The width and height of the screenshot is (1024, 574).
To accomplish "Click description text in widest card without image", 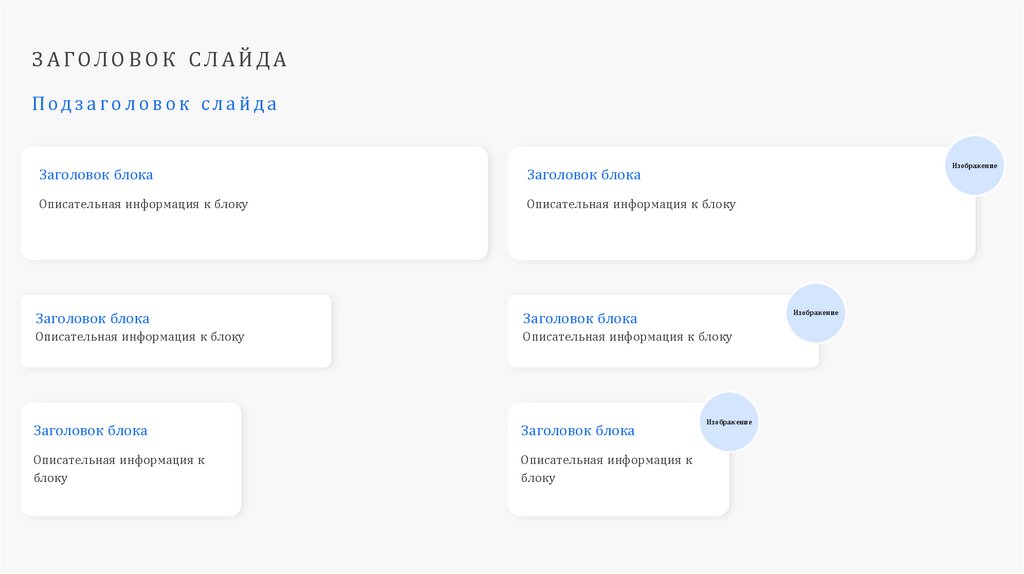I will click(x=143, y=204).
